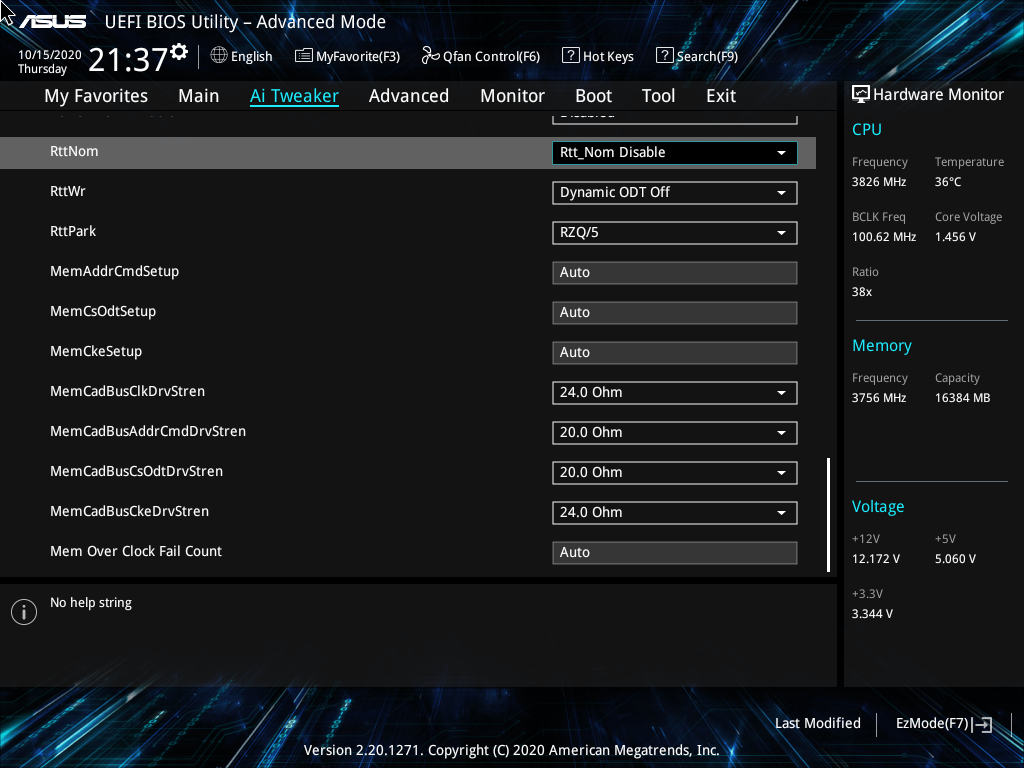The width and height of the screenshot is (1024, 768).
Task: Switch to the Boot tab
Action: (593, 96)
